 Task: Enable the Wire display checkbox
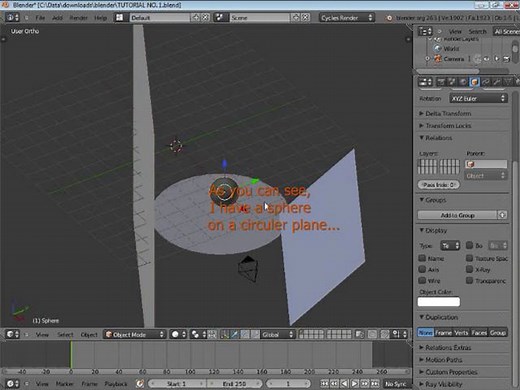click(x=422, y=280)
